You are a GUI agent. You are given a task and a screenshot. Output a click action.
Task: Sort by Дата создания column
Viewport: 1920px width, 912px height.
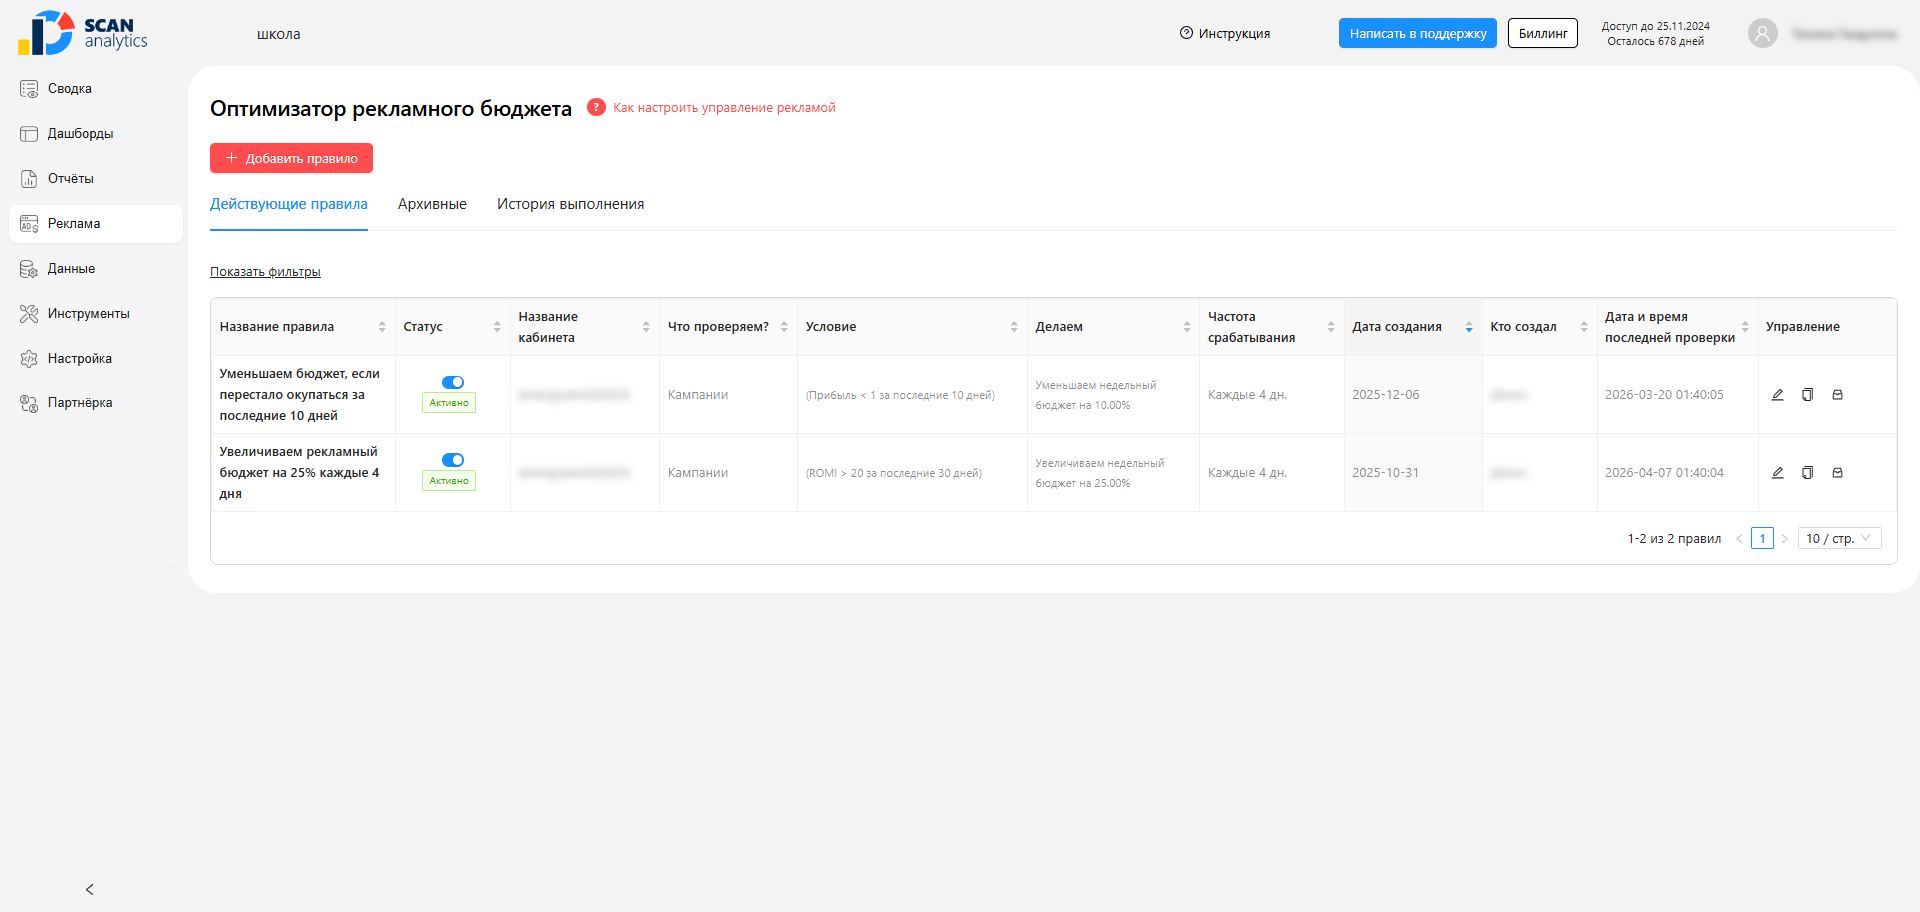pos(1469,327)
